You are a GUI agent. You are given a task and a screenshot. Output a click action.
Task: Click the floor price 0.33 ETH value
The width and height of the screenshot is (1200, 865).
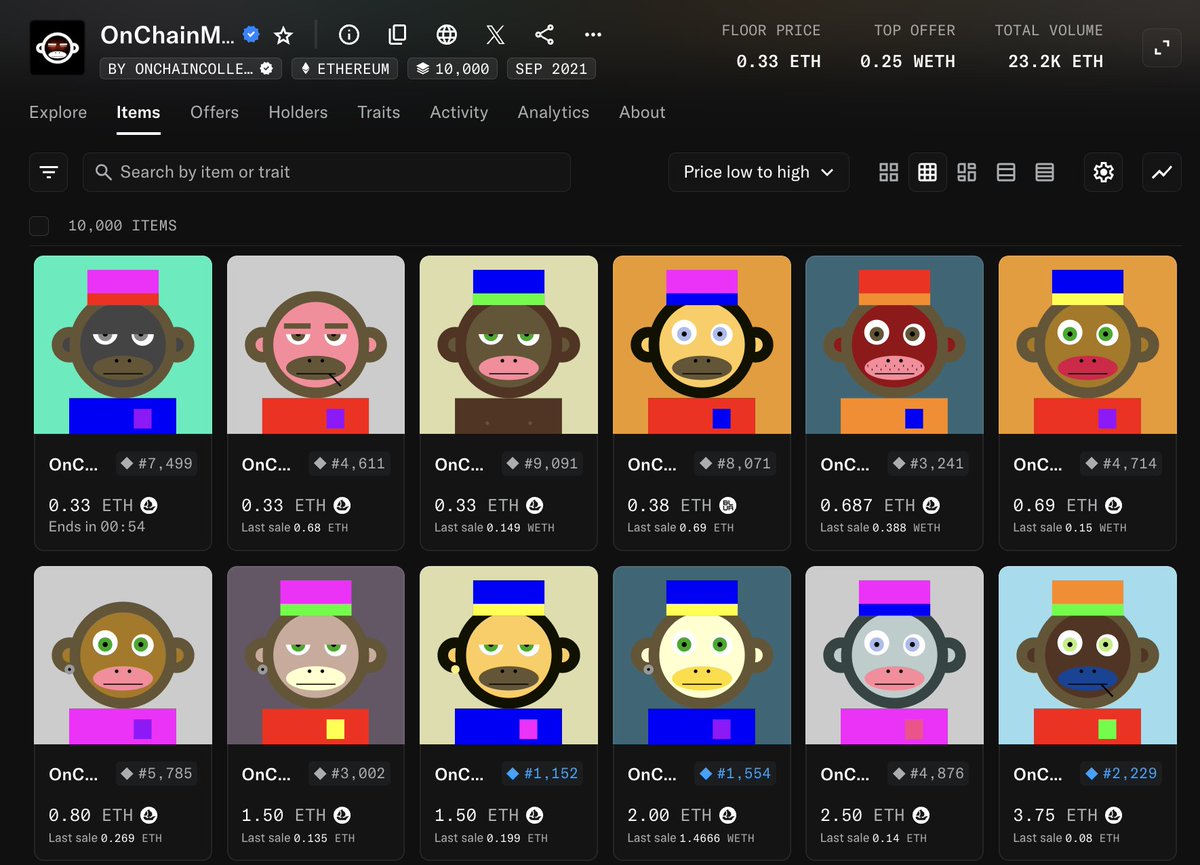[778, 62]
